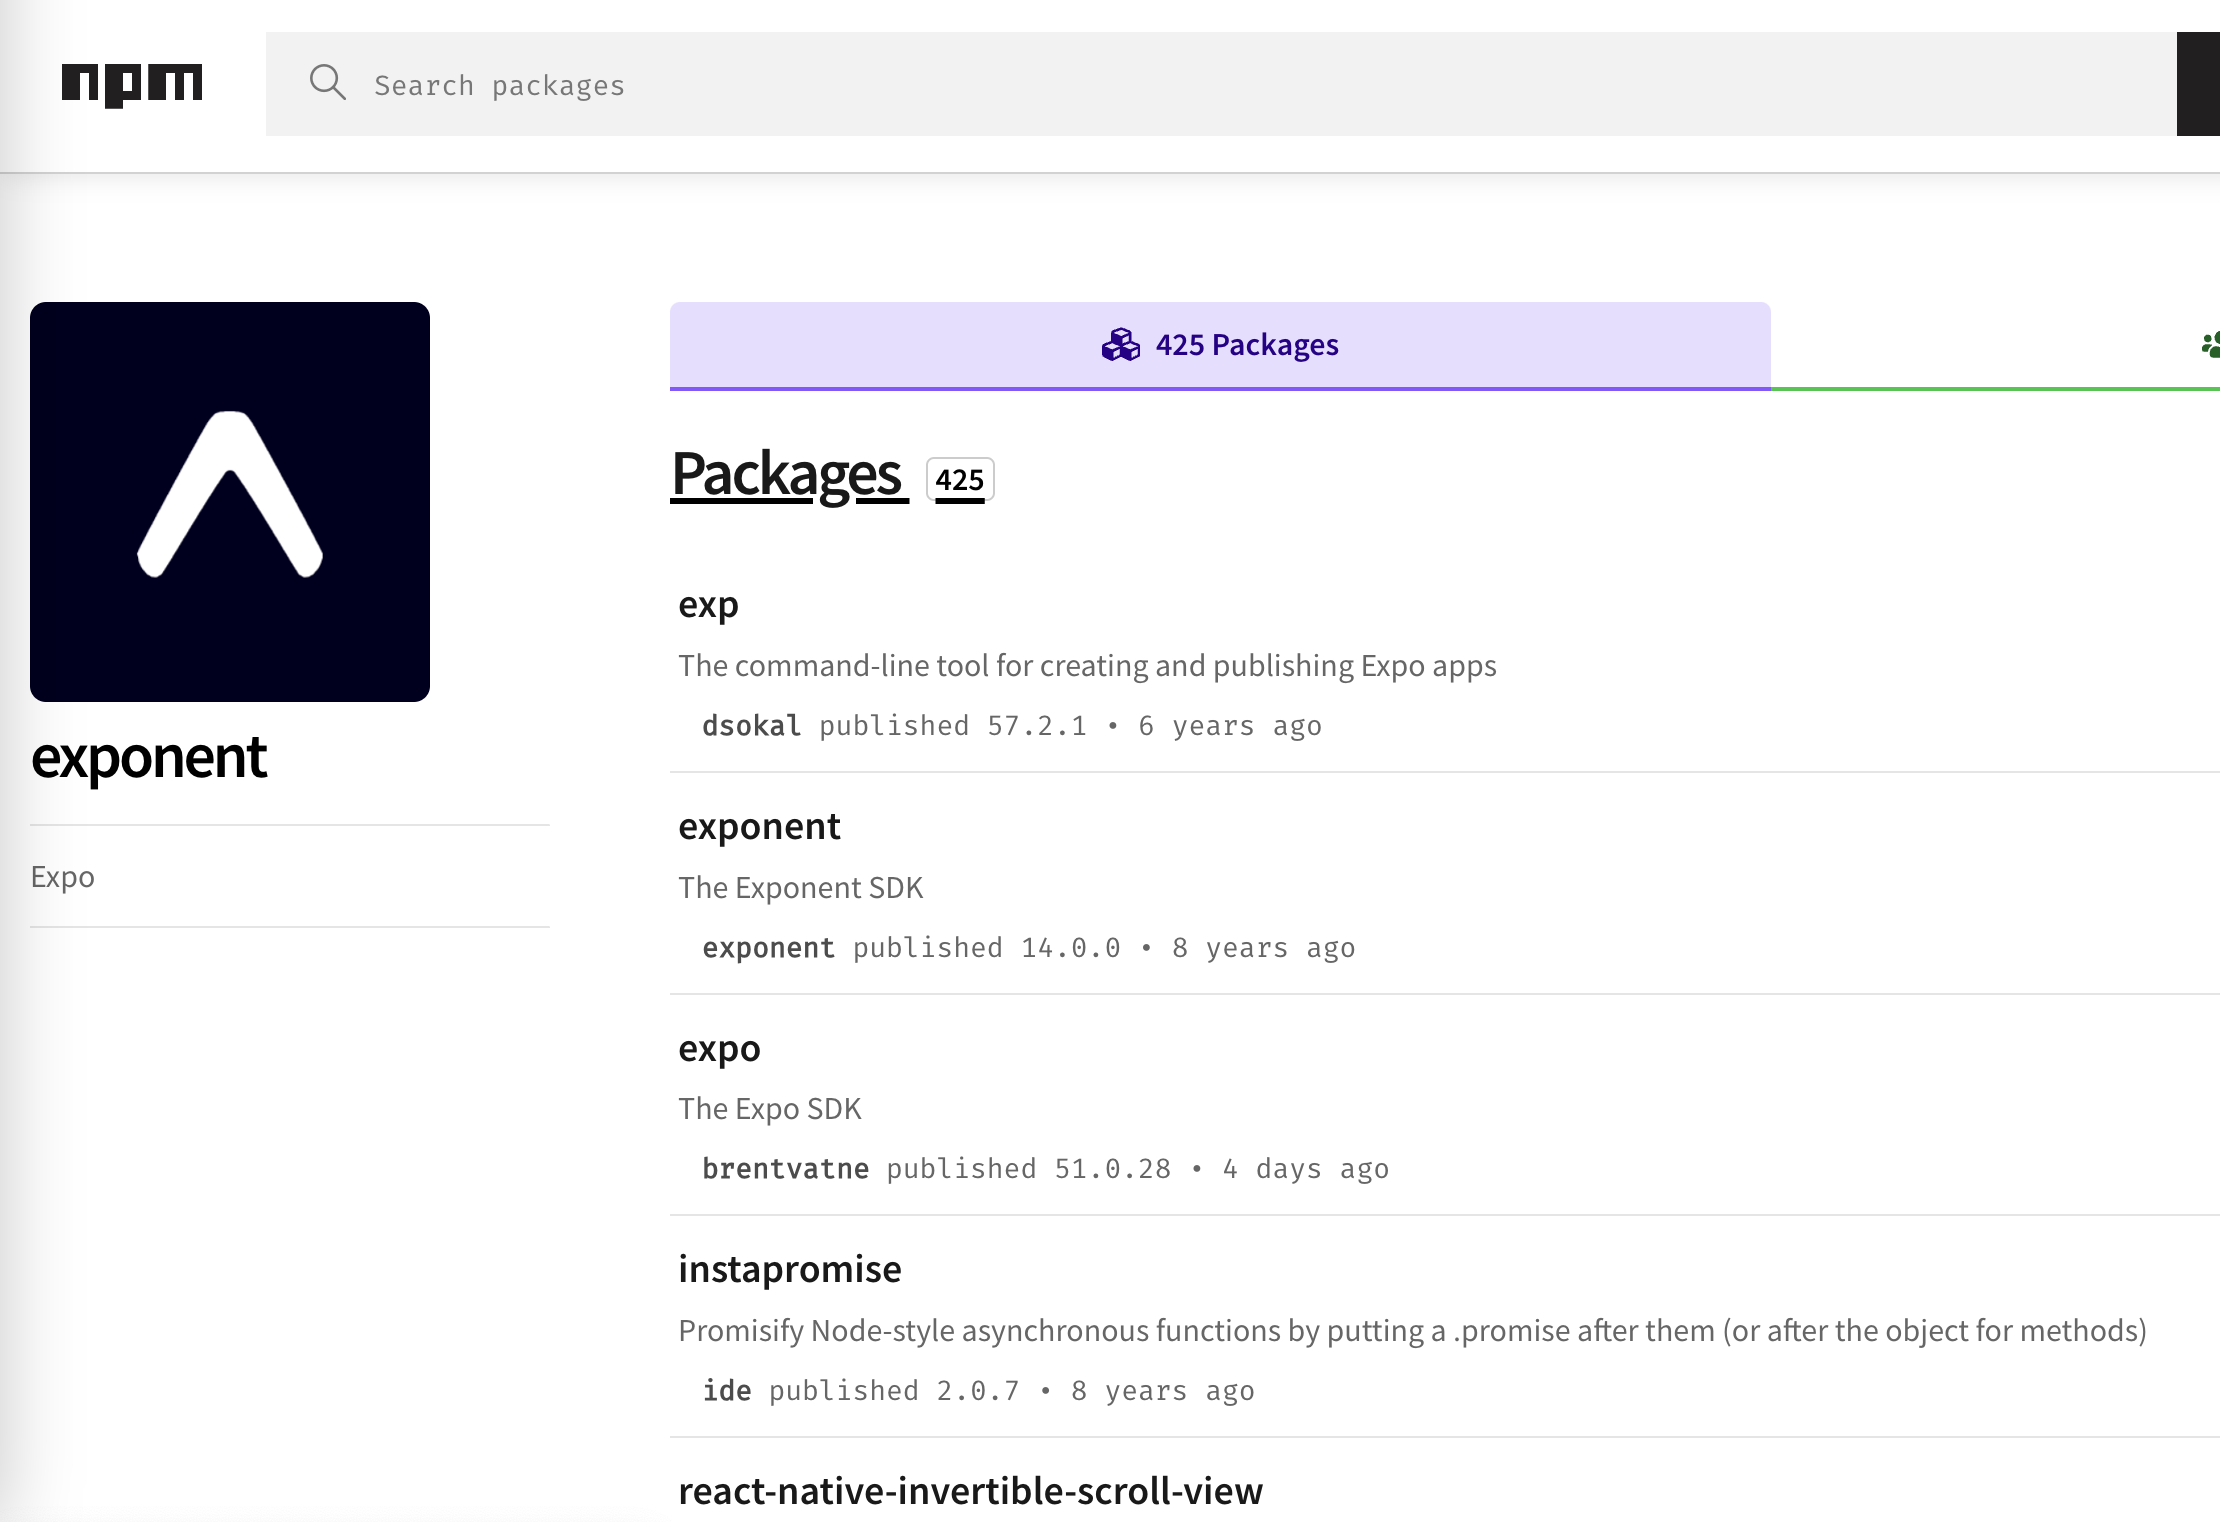Open the instapromise package link
Screen dimensions: 2220x1522
(789, 1270)
